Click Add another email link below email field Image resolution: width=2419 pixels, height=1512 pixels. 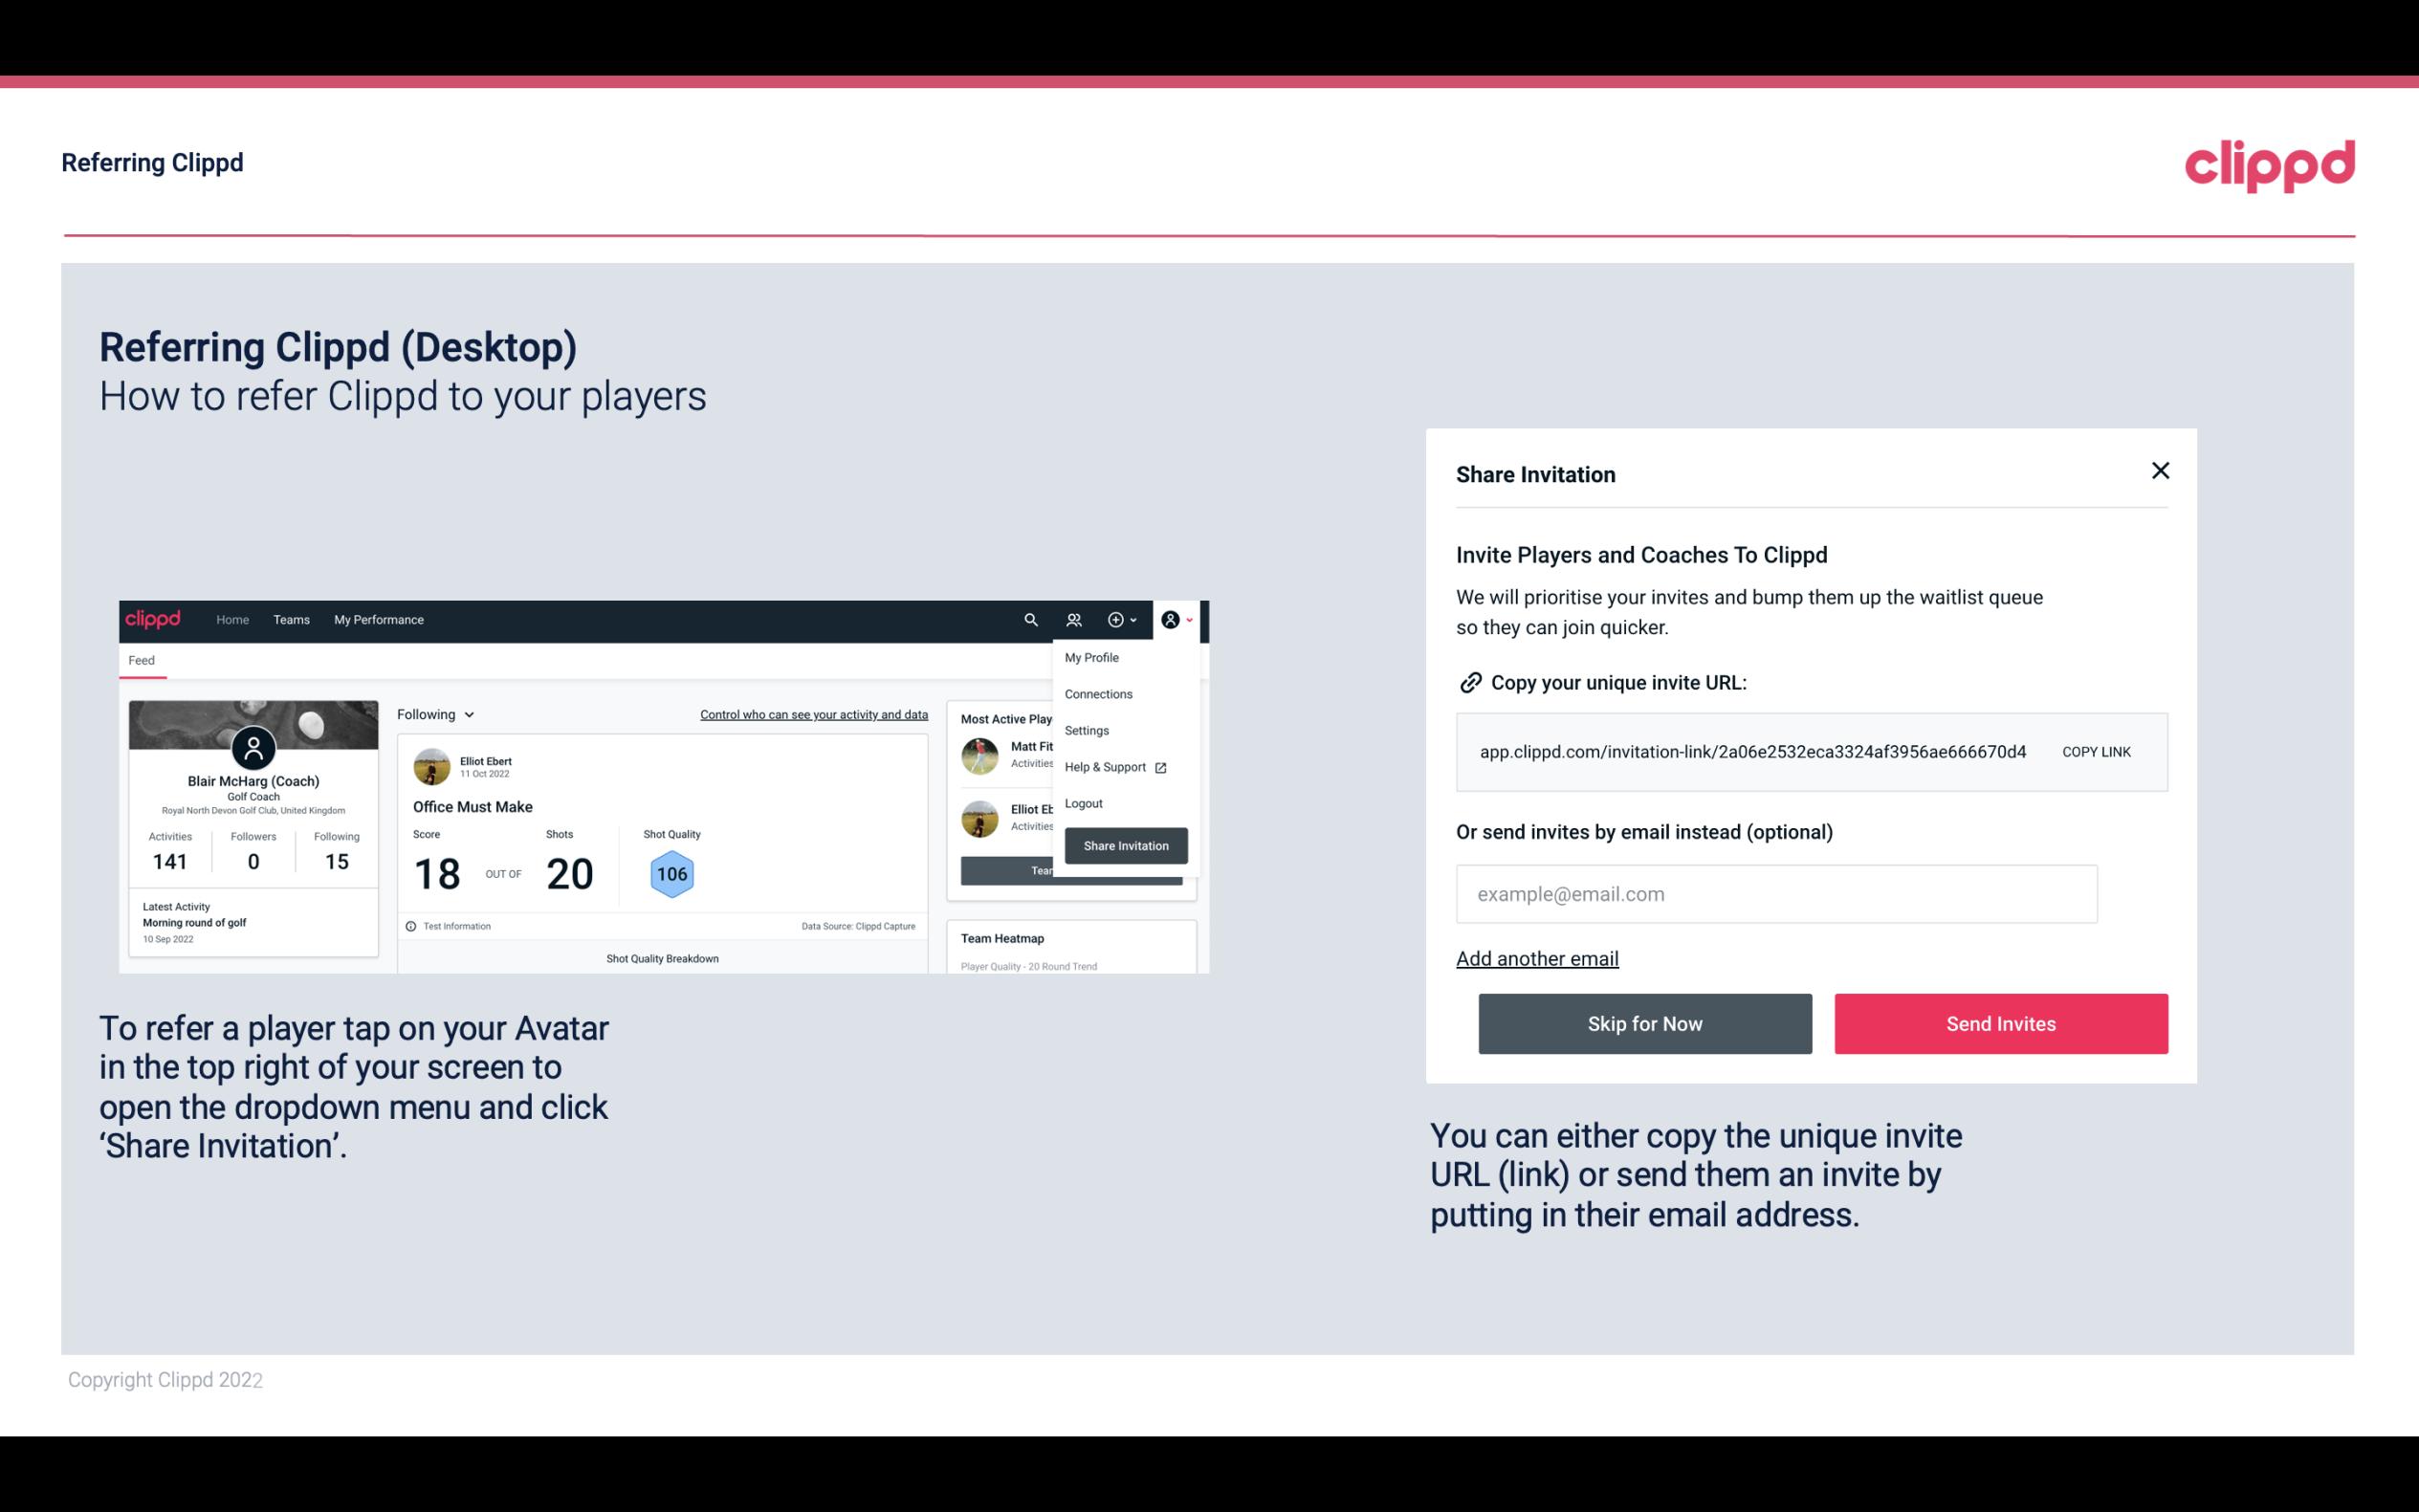click(1536, 958)
